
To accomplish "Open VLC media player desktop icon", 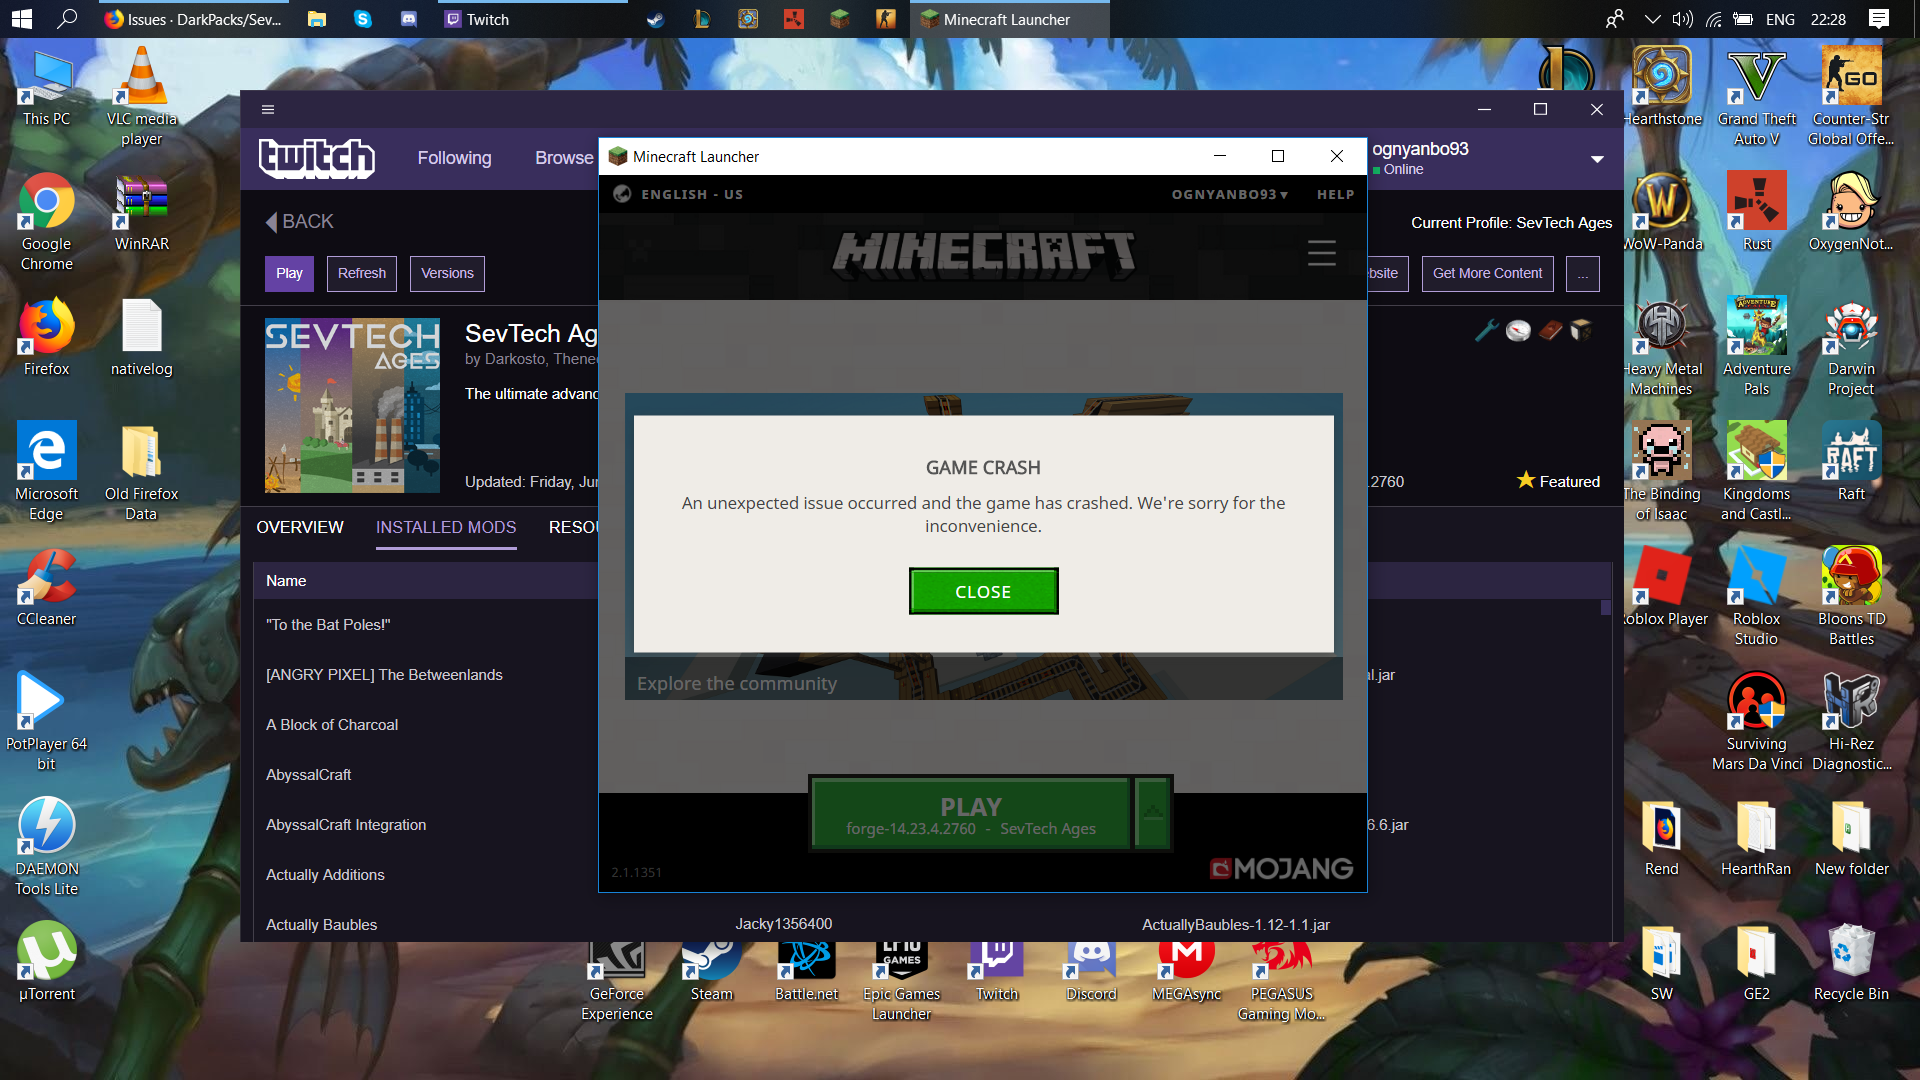I will [x=142, y=97].
